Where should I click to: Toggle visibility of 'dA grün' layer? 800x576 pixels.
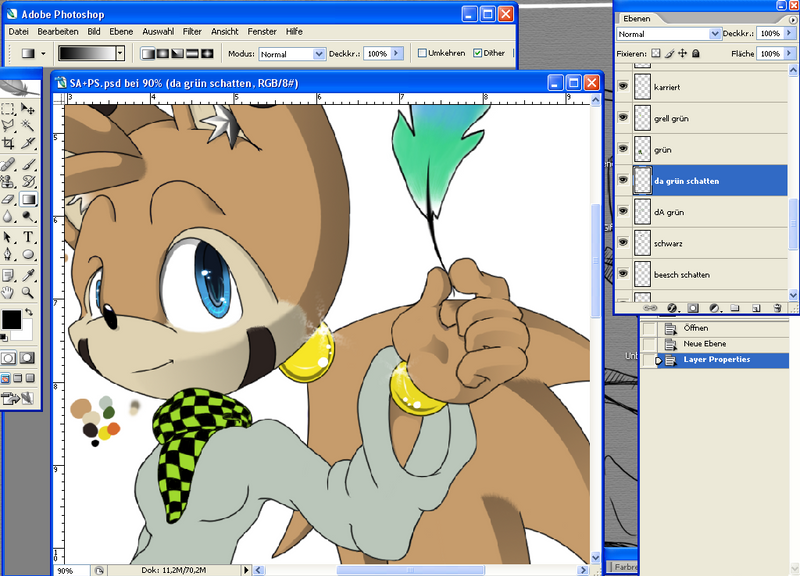click(623, 211)
